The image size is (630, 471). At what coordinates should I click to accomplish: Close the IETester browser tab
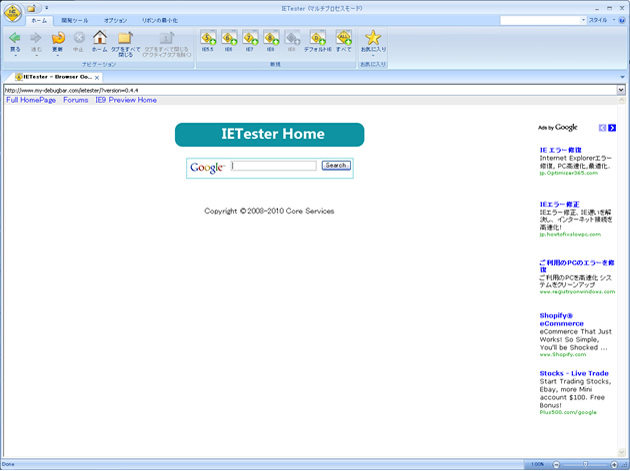(x=97, y=77)
